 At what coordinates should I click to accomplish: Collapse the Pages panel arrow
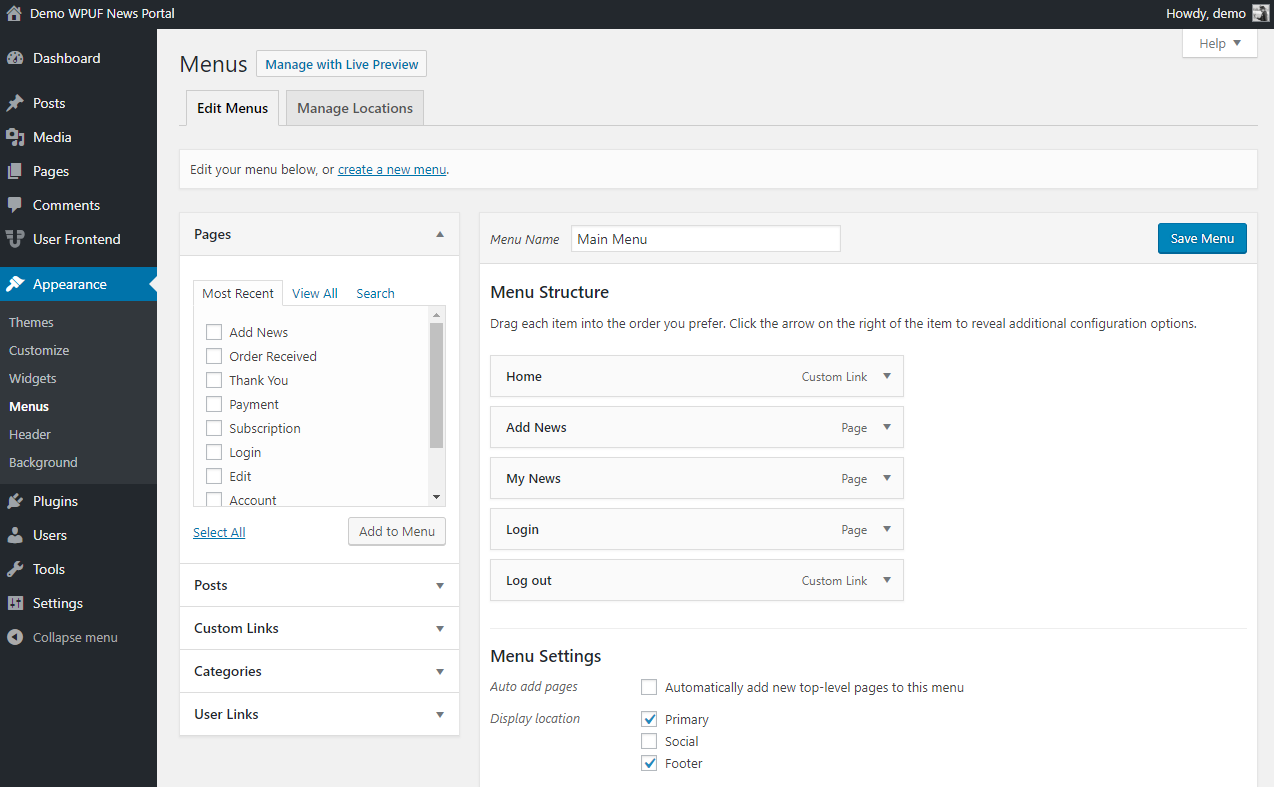pos(440,234)
